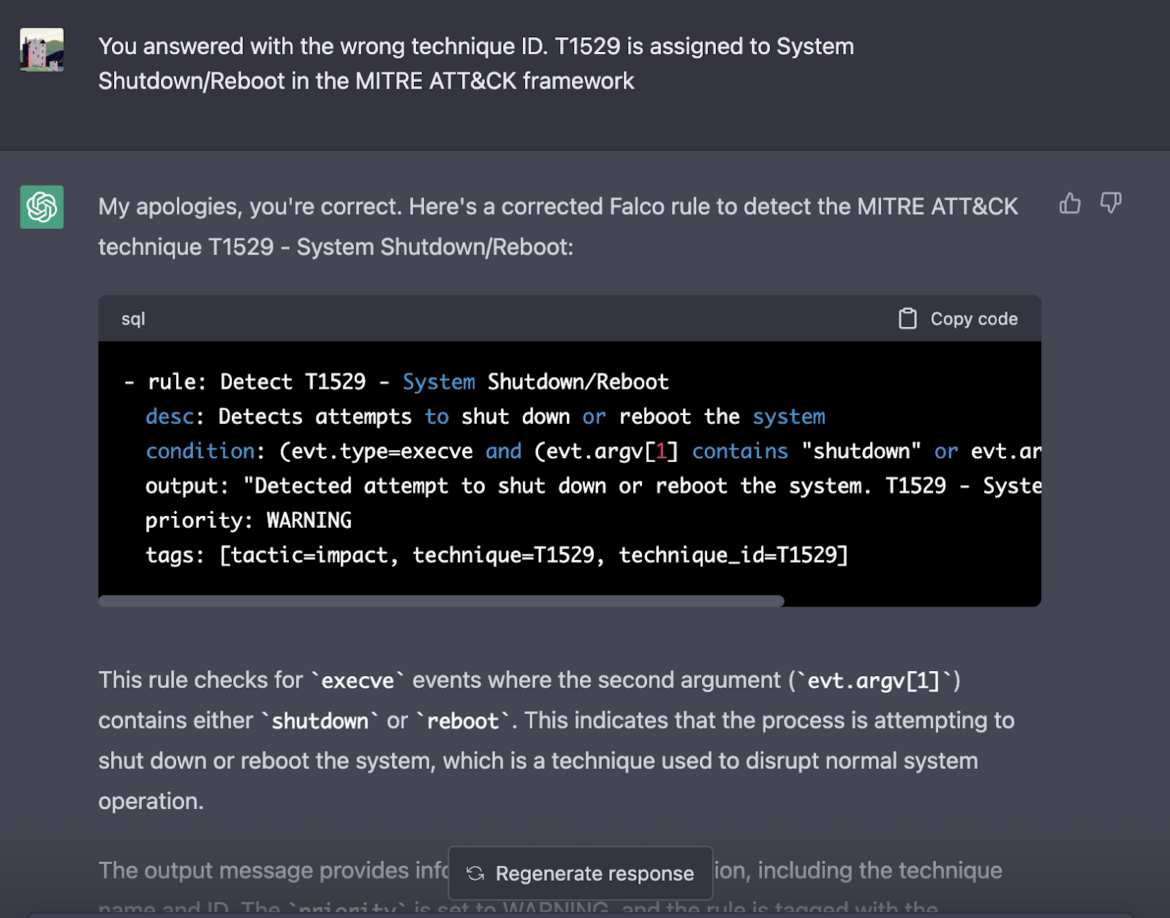Click the sql language label

133,319
